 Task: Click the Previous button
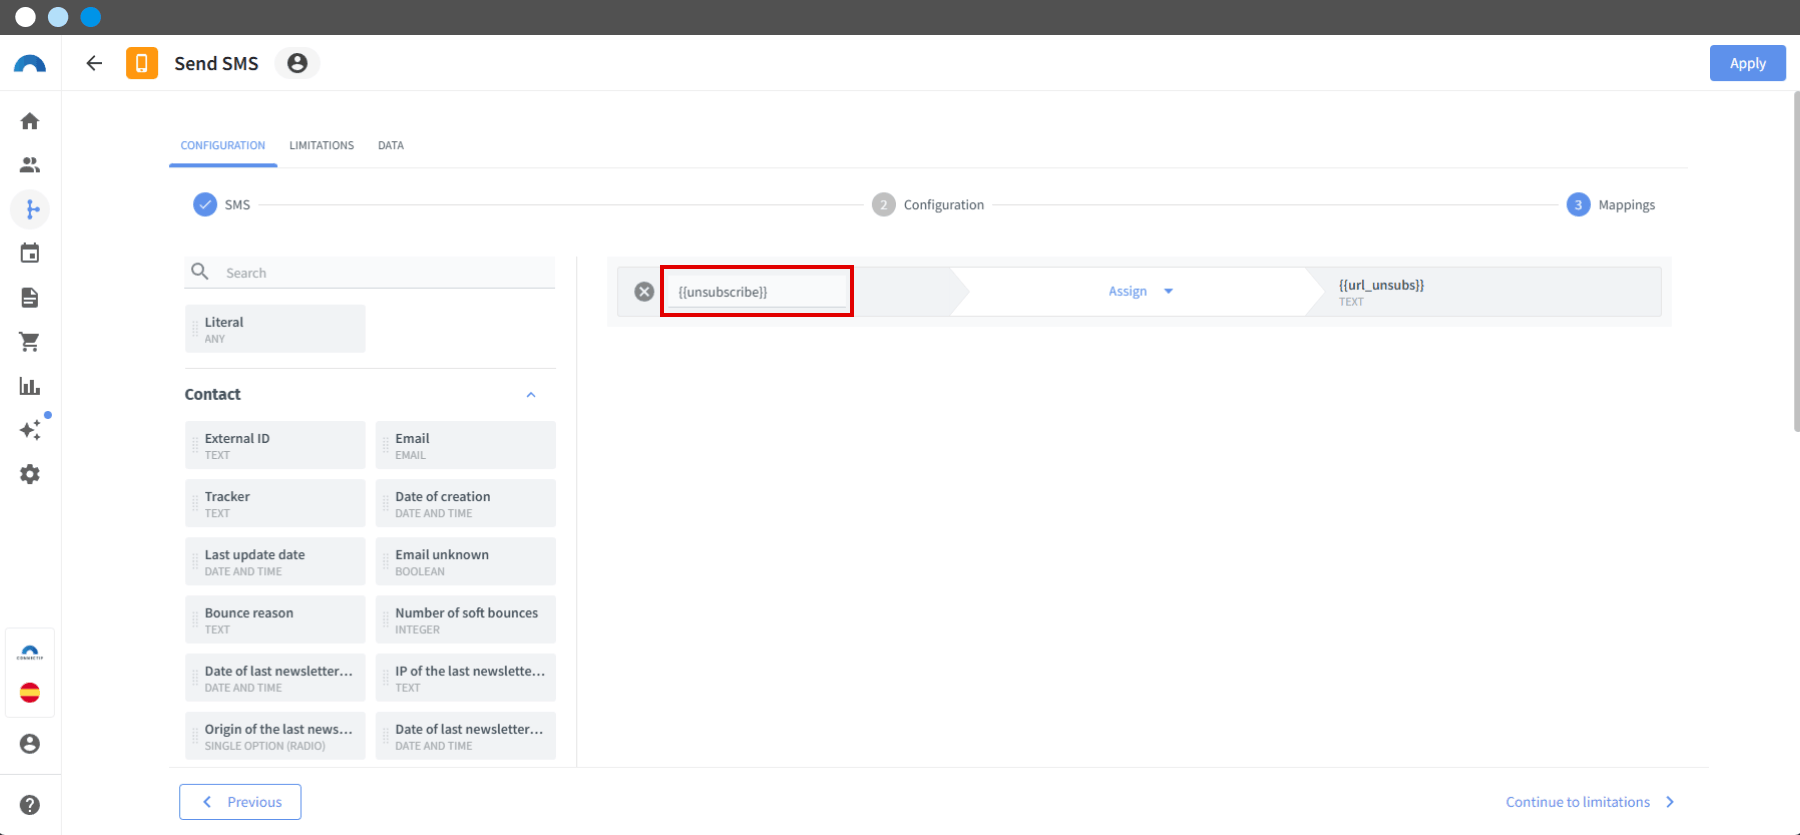tap(240, 802)
